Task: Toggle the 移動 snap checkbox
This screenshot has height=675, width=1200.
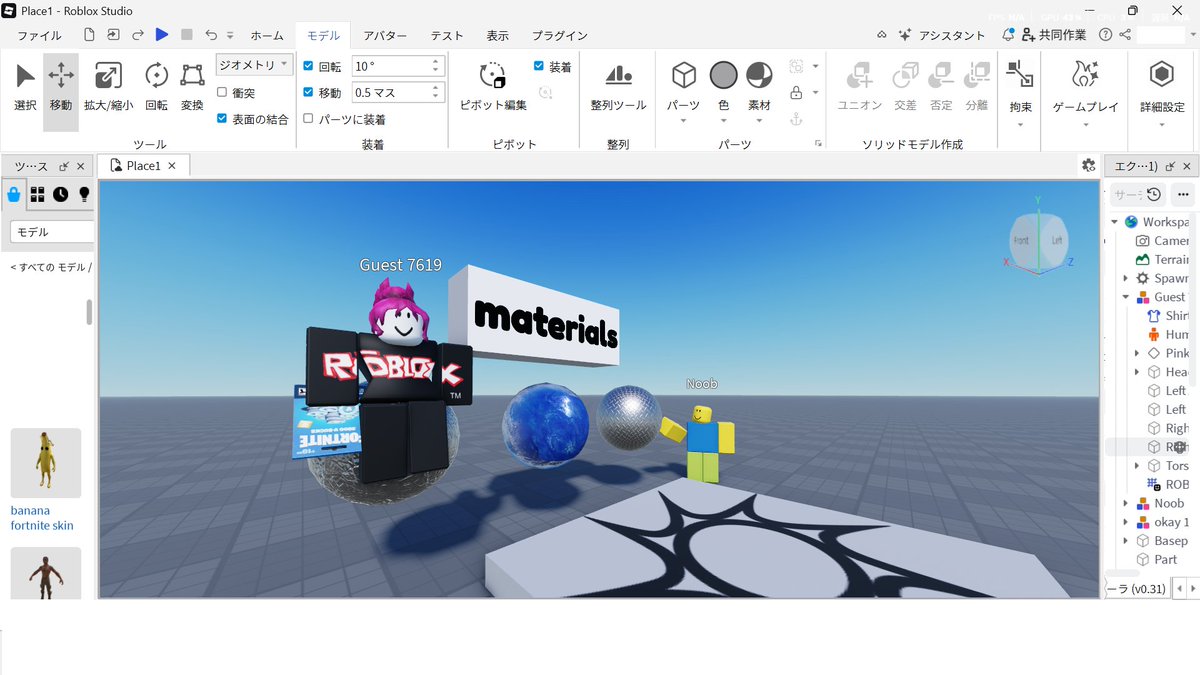Action: coord(308,92)
